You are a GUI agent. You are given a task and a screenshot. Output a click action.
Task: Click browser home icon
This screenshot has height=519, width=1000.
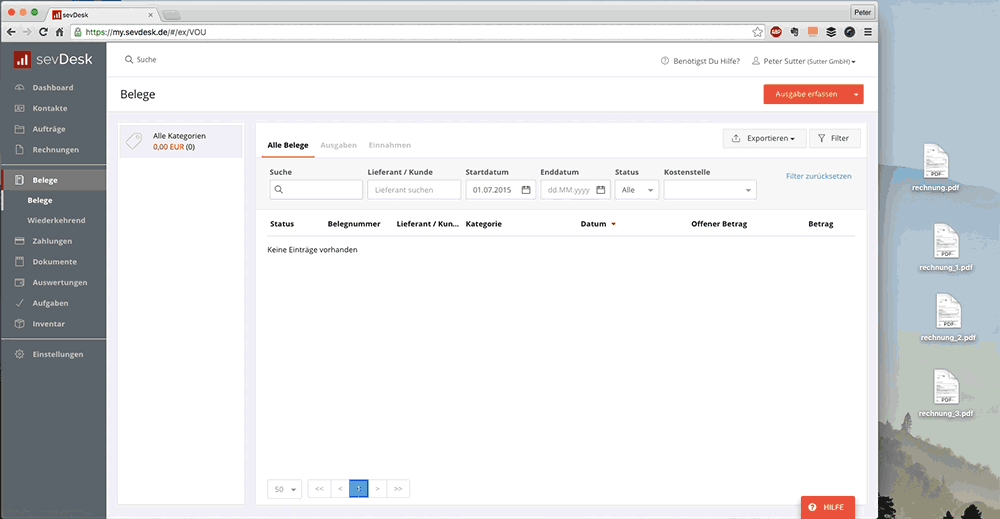[x=59, y=32]
